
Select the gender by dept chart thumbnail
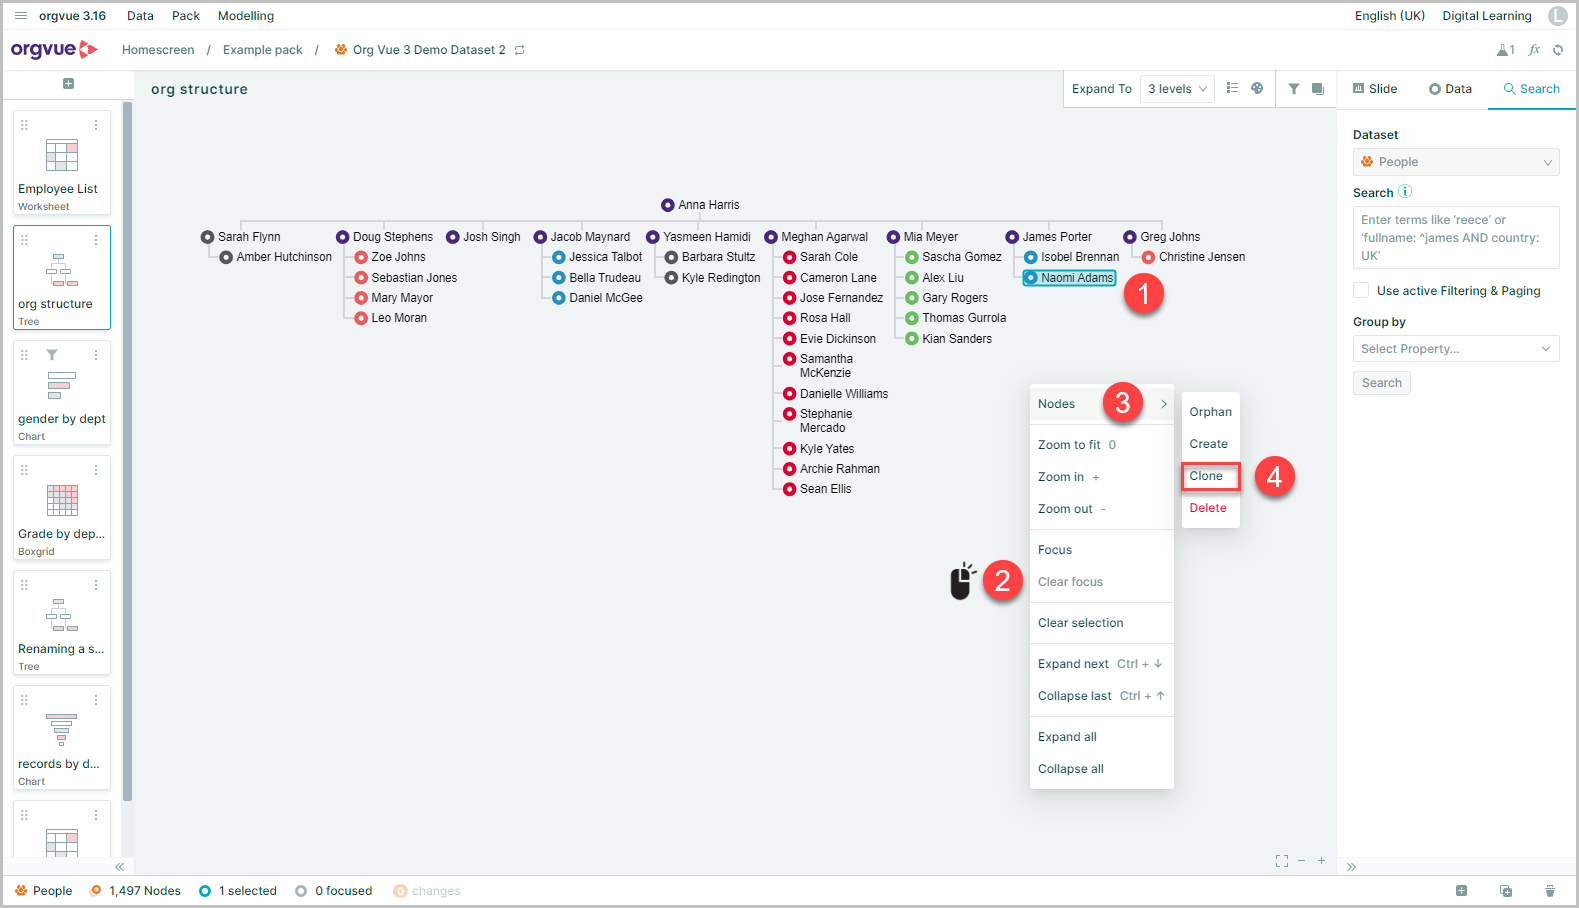[x=62, y=393]
